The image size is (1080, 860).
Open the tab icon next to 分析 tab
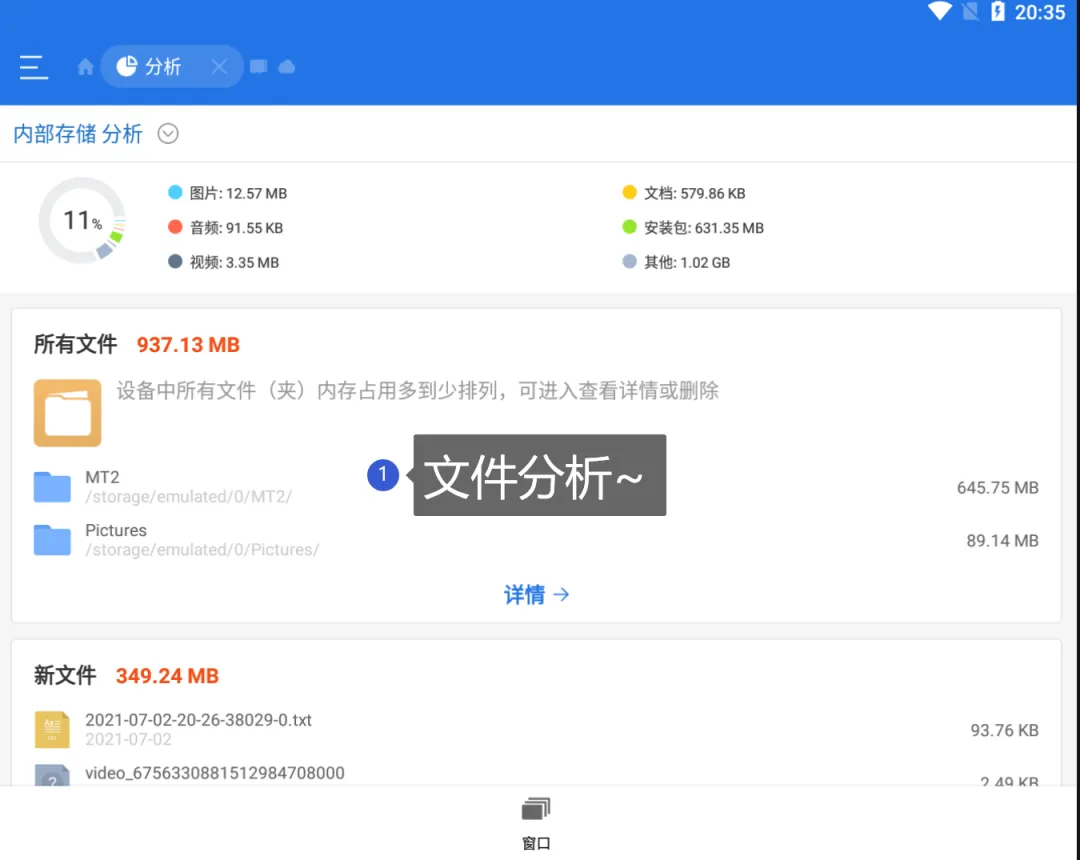[x=258, y=67]
